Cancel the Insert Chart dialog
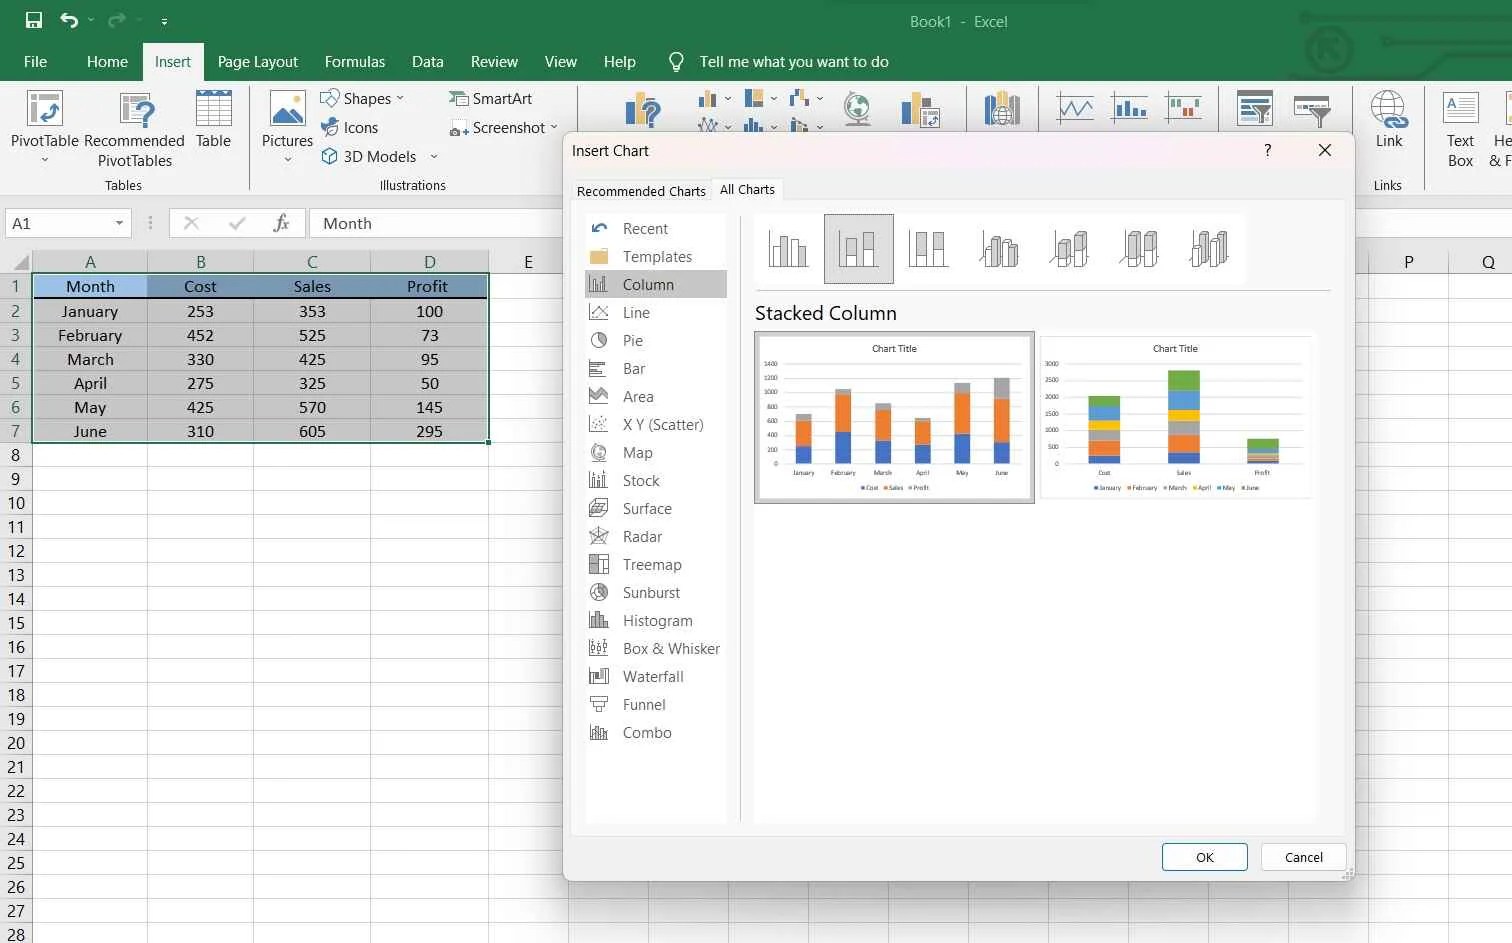Image resolution: width=1512 pixels, height=943 pixels. click(1303, 857)
